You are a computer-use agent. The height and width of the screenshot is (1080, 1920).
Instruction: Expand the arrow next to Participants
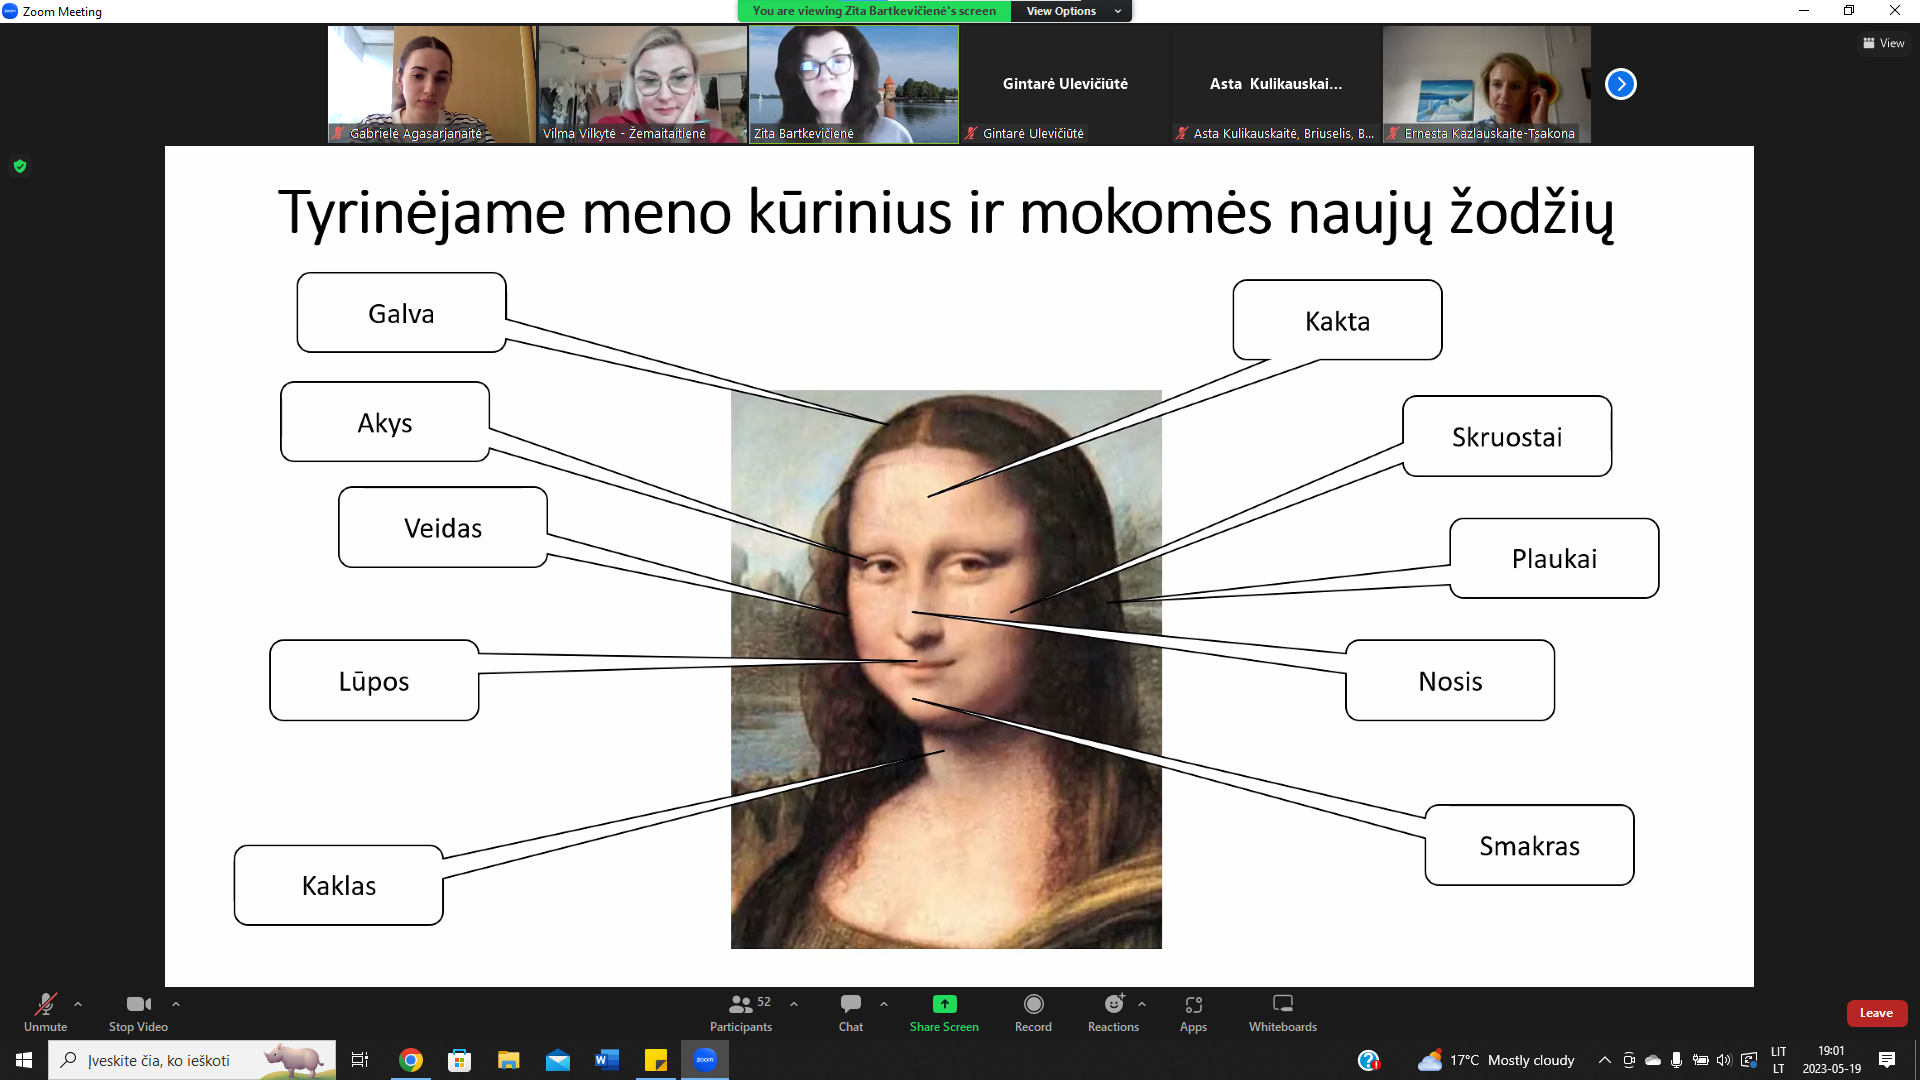coord(794,1004)
